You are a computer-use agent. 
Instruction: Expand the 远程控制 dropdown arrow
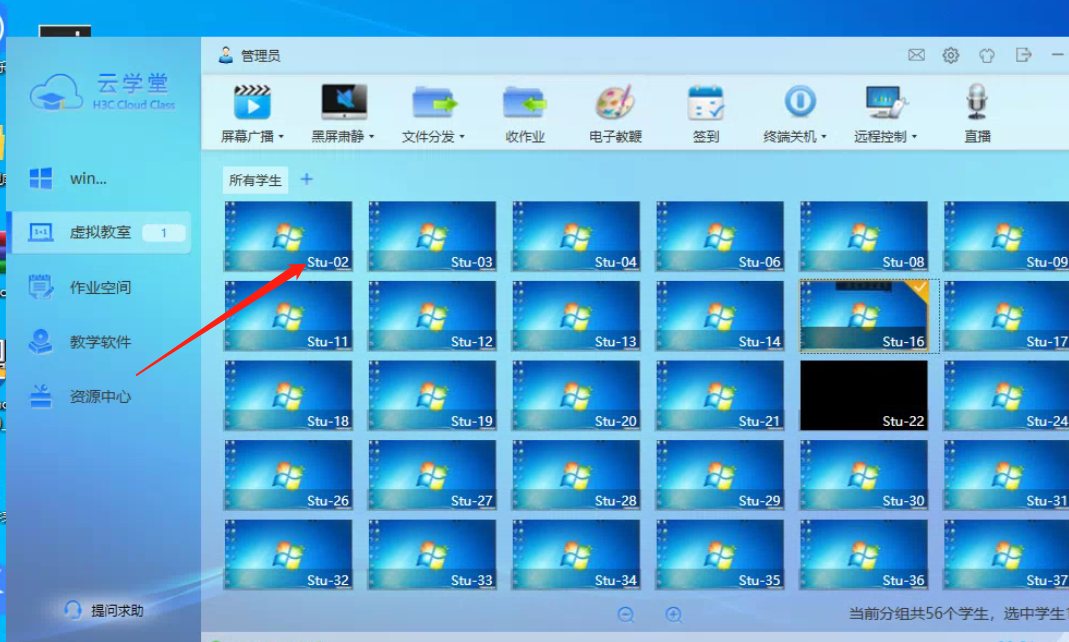pyautogui.click(x=914, y=137)
